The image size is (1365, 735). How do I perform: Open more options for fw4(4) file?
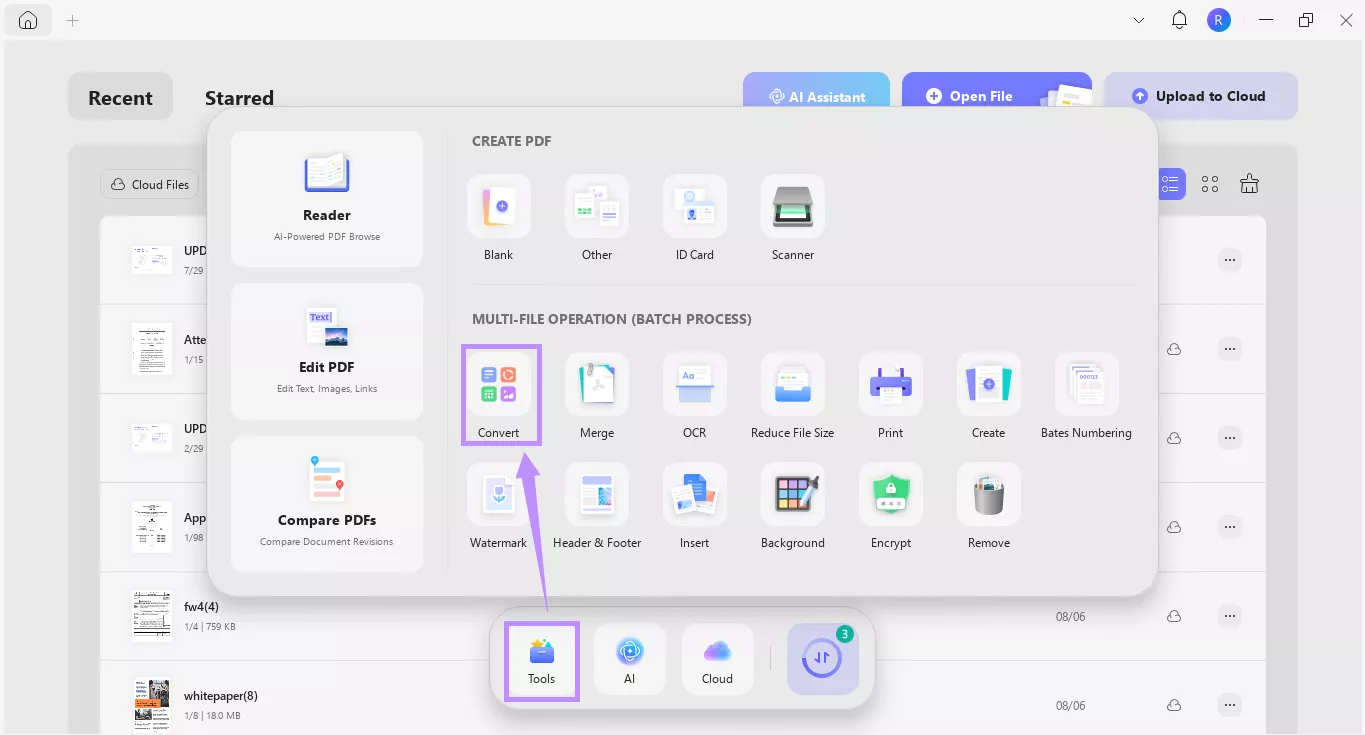click(1230, 616)
